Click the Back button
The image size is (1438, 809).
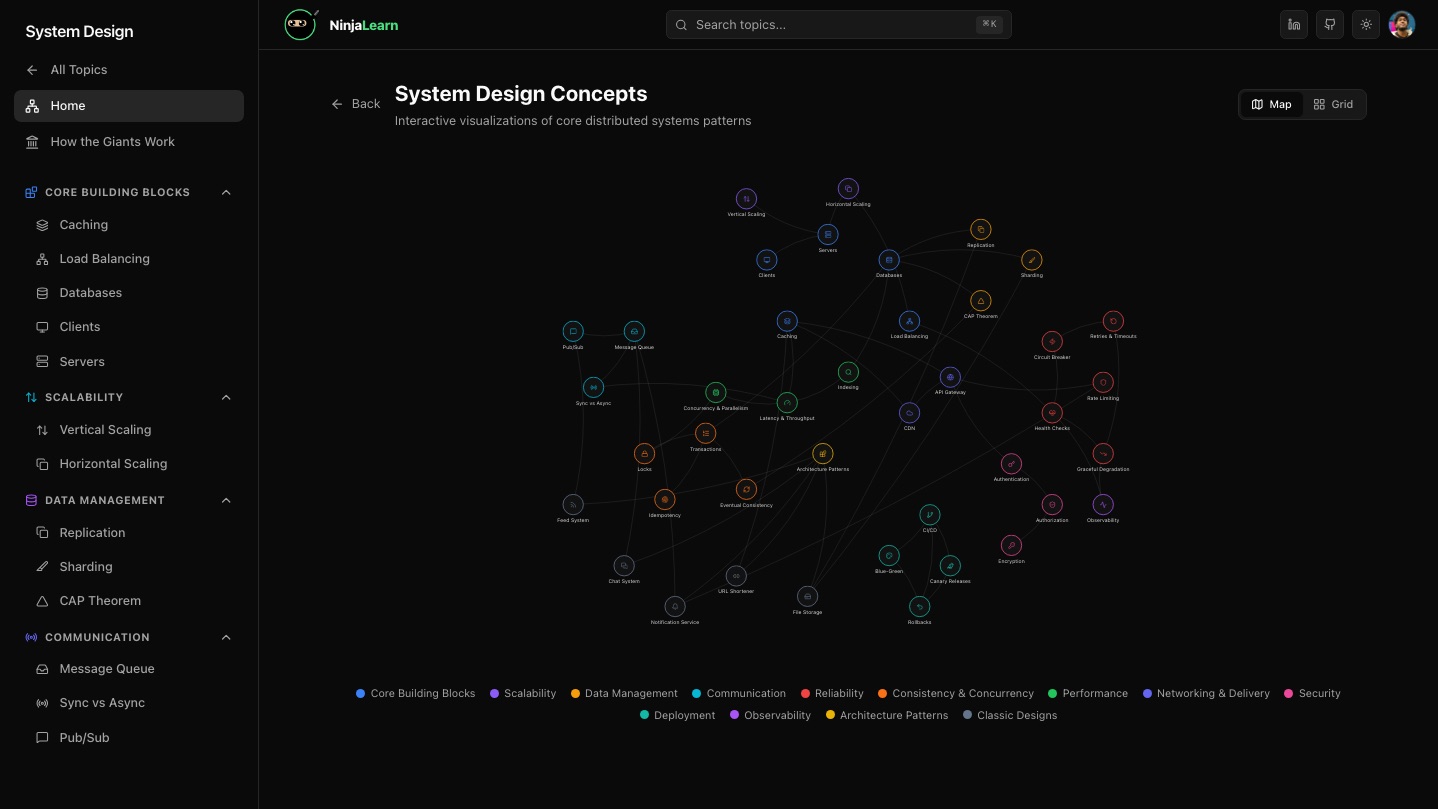click(x=356, y=104)
